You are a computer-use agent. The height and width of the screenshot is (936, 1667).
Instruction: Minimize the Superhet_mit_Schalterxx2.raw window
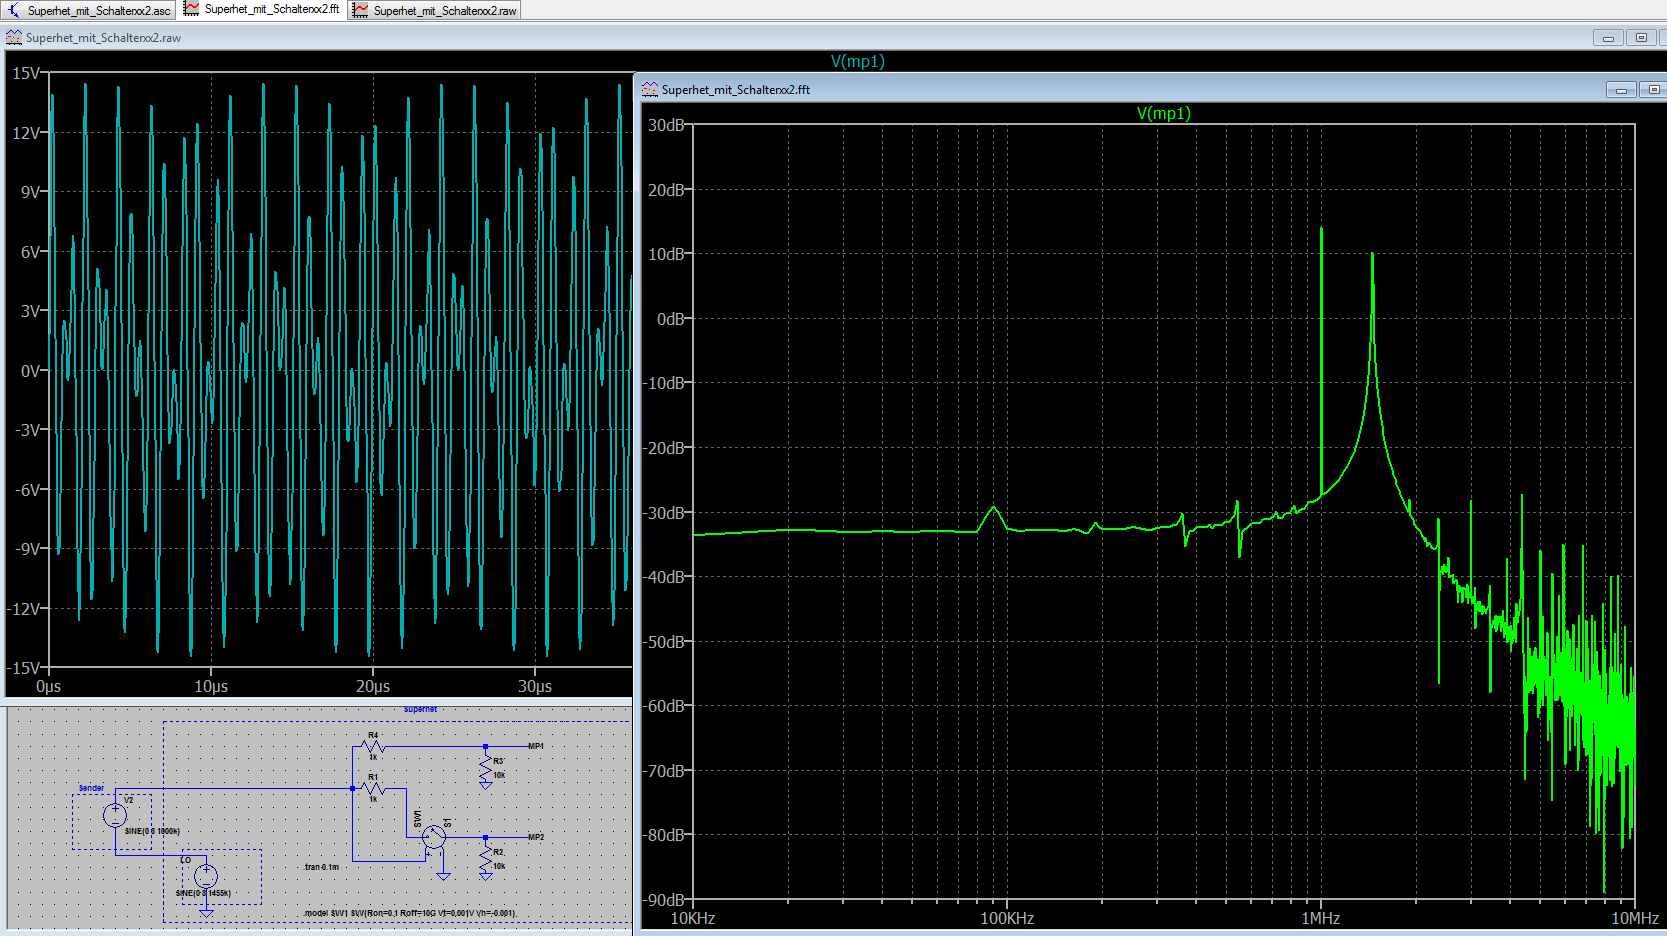pos(1608,38)
